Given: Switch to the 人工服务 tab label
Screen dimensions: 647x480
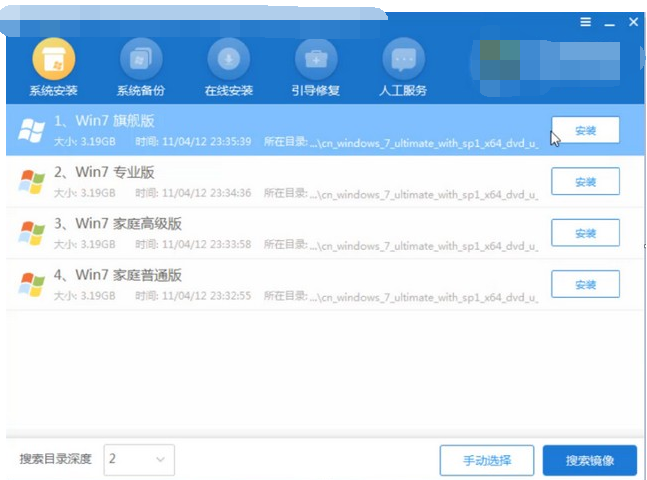Looking at the screenshot, I should (x=403, y=90).
